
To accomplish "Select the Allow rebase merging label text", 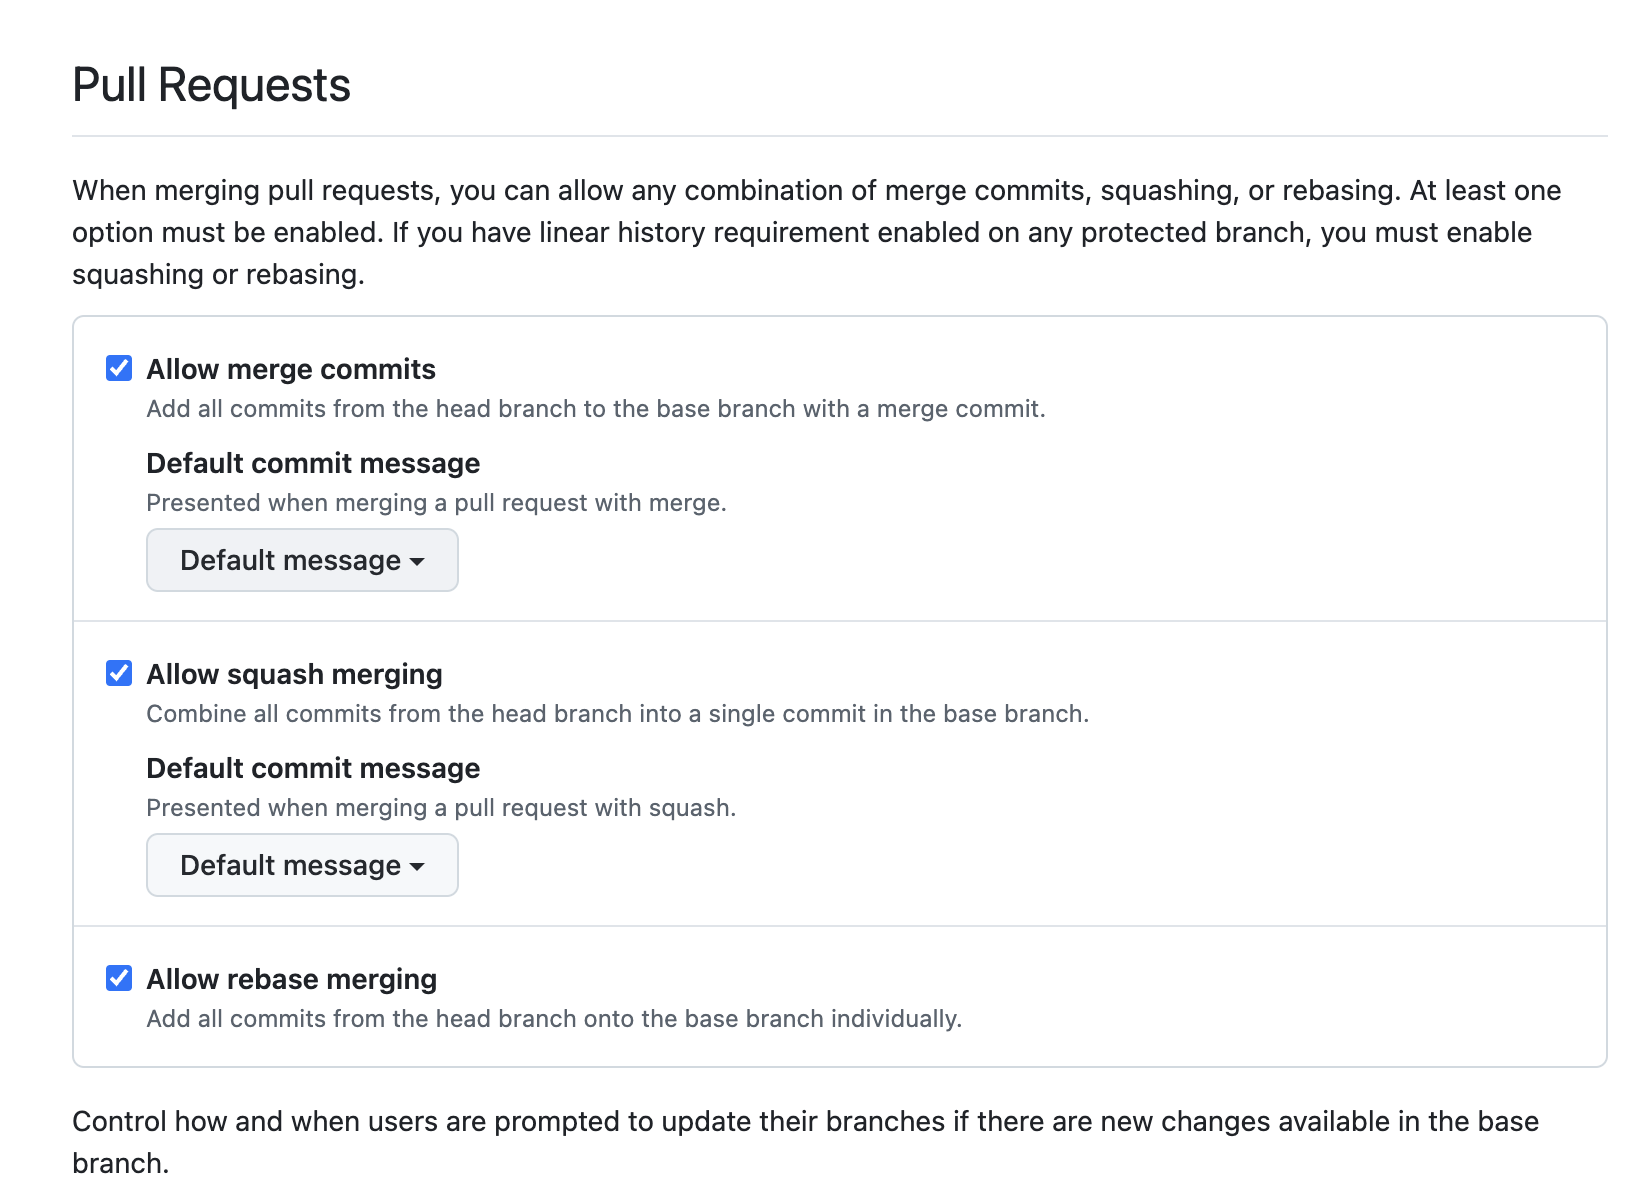I will point(291,978).
